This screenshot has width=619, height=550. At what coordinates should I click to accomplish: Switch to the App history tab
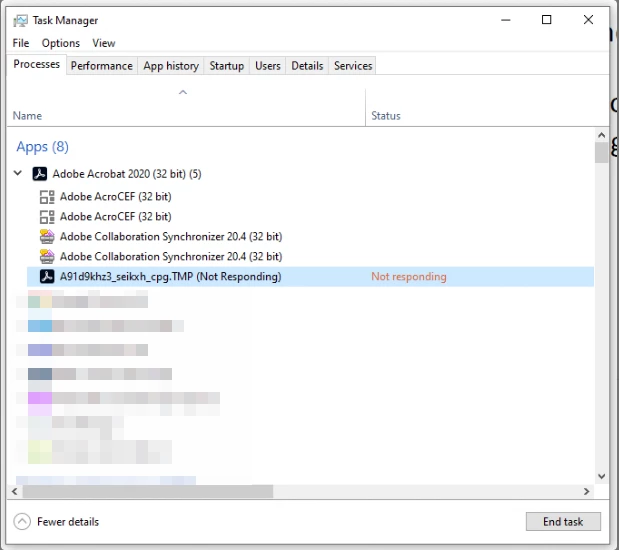coord(171,66)
